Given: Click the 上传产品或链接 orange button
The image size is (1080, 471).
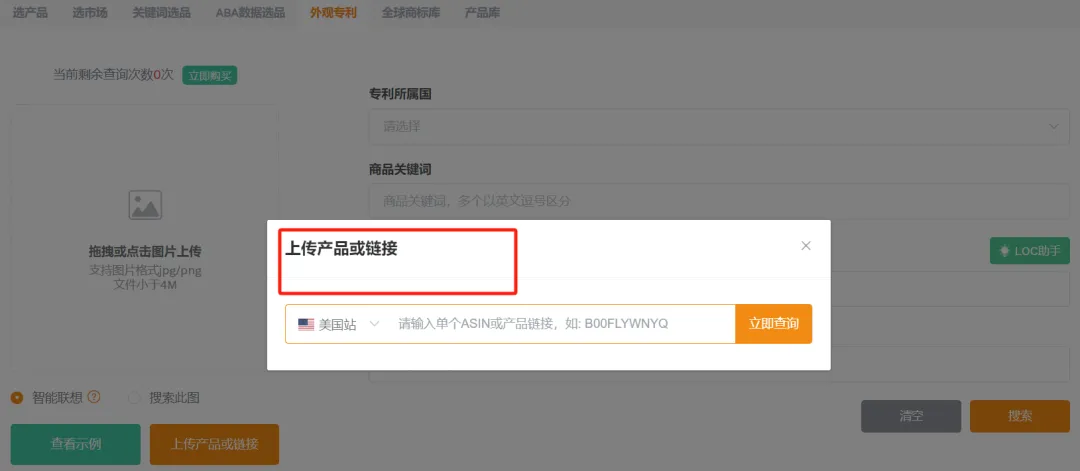Looking at the screenshot, I should pyautogui.click(x=214, y=444).
